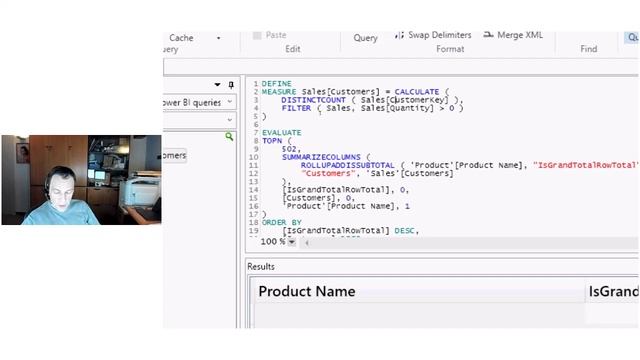Screen dimensions: 640x360
Task: Open the 100 % zoom dropdown
Action: pyautogui.click(x=292, y=242)
